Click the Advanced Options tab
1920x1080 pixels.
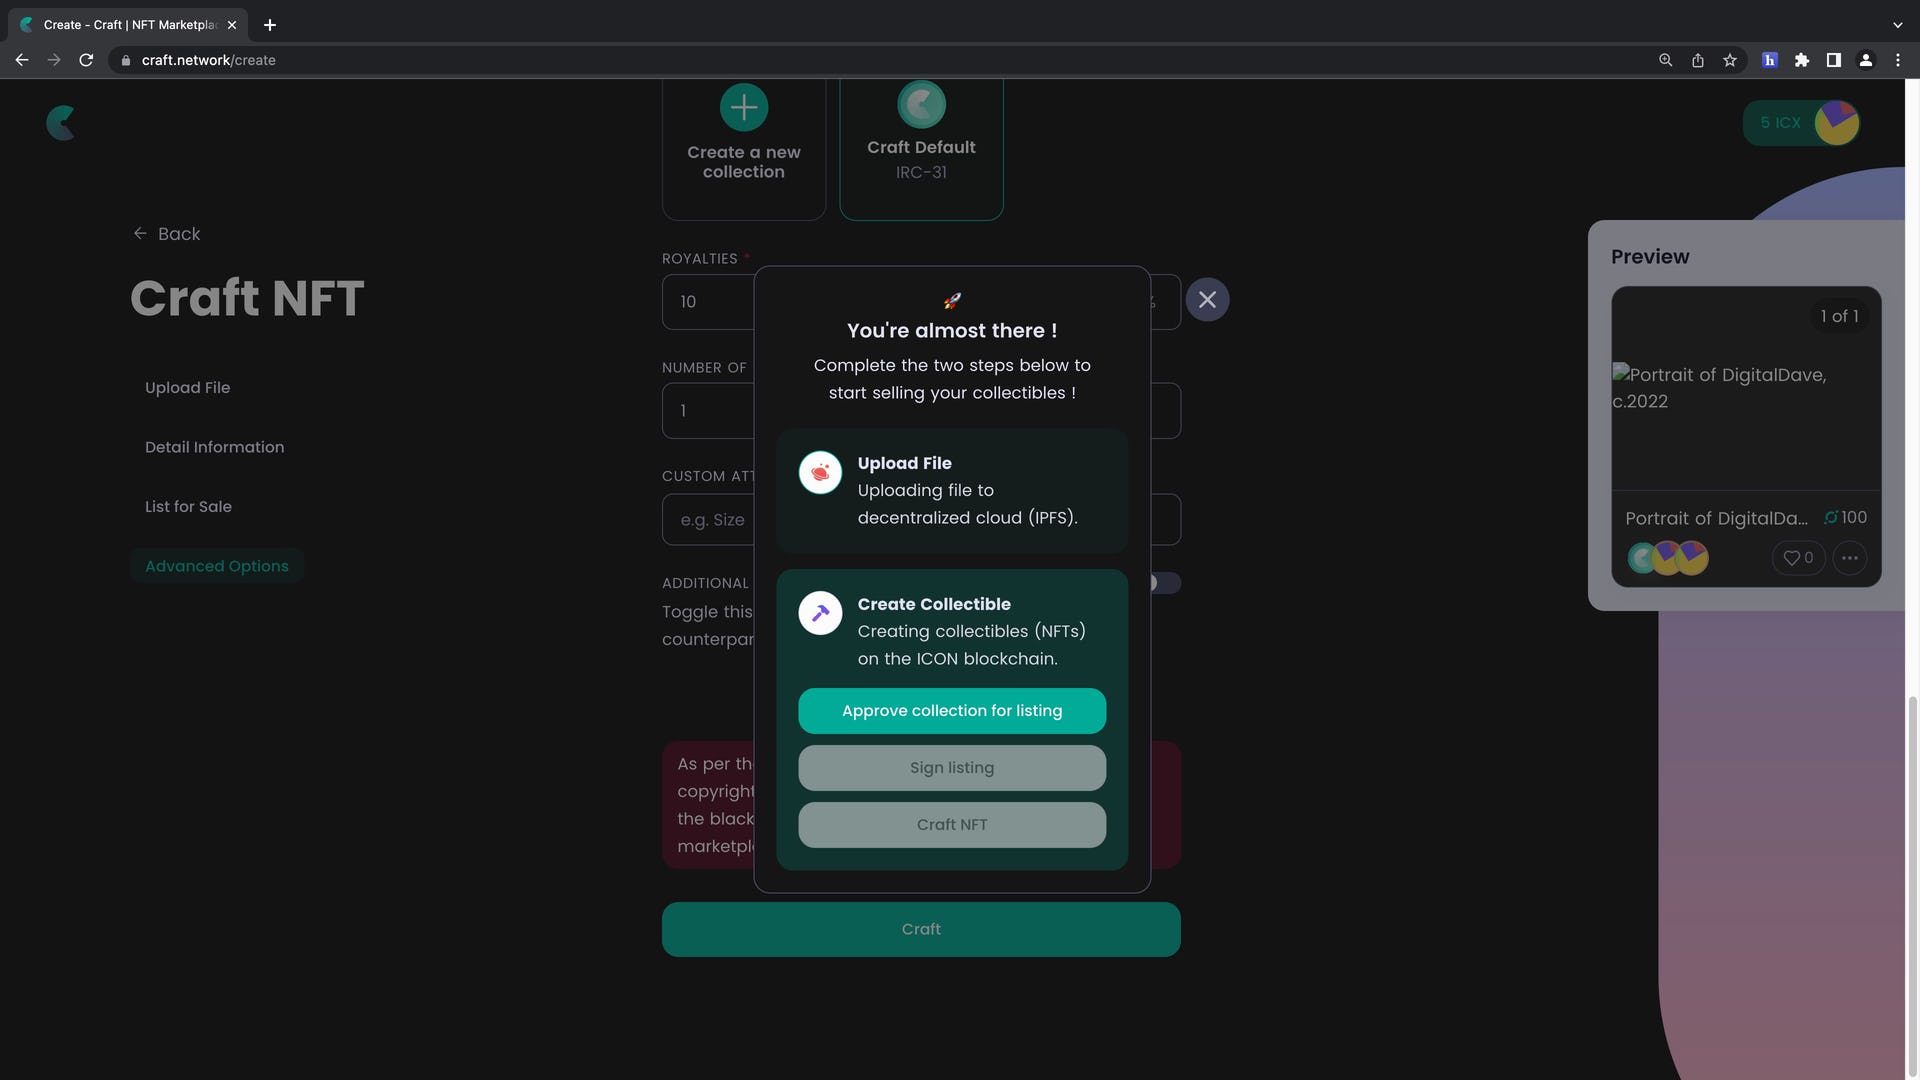pyautogui.click(x=216, y=567)
